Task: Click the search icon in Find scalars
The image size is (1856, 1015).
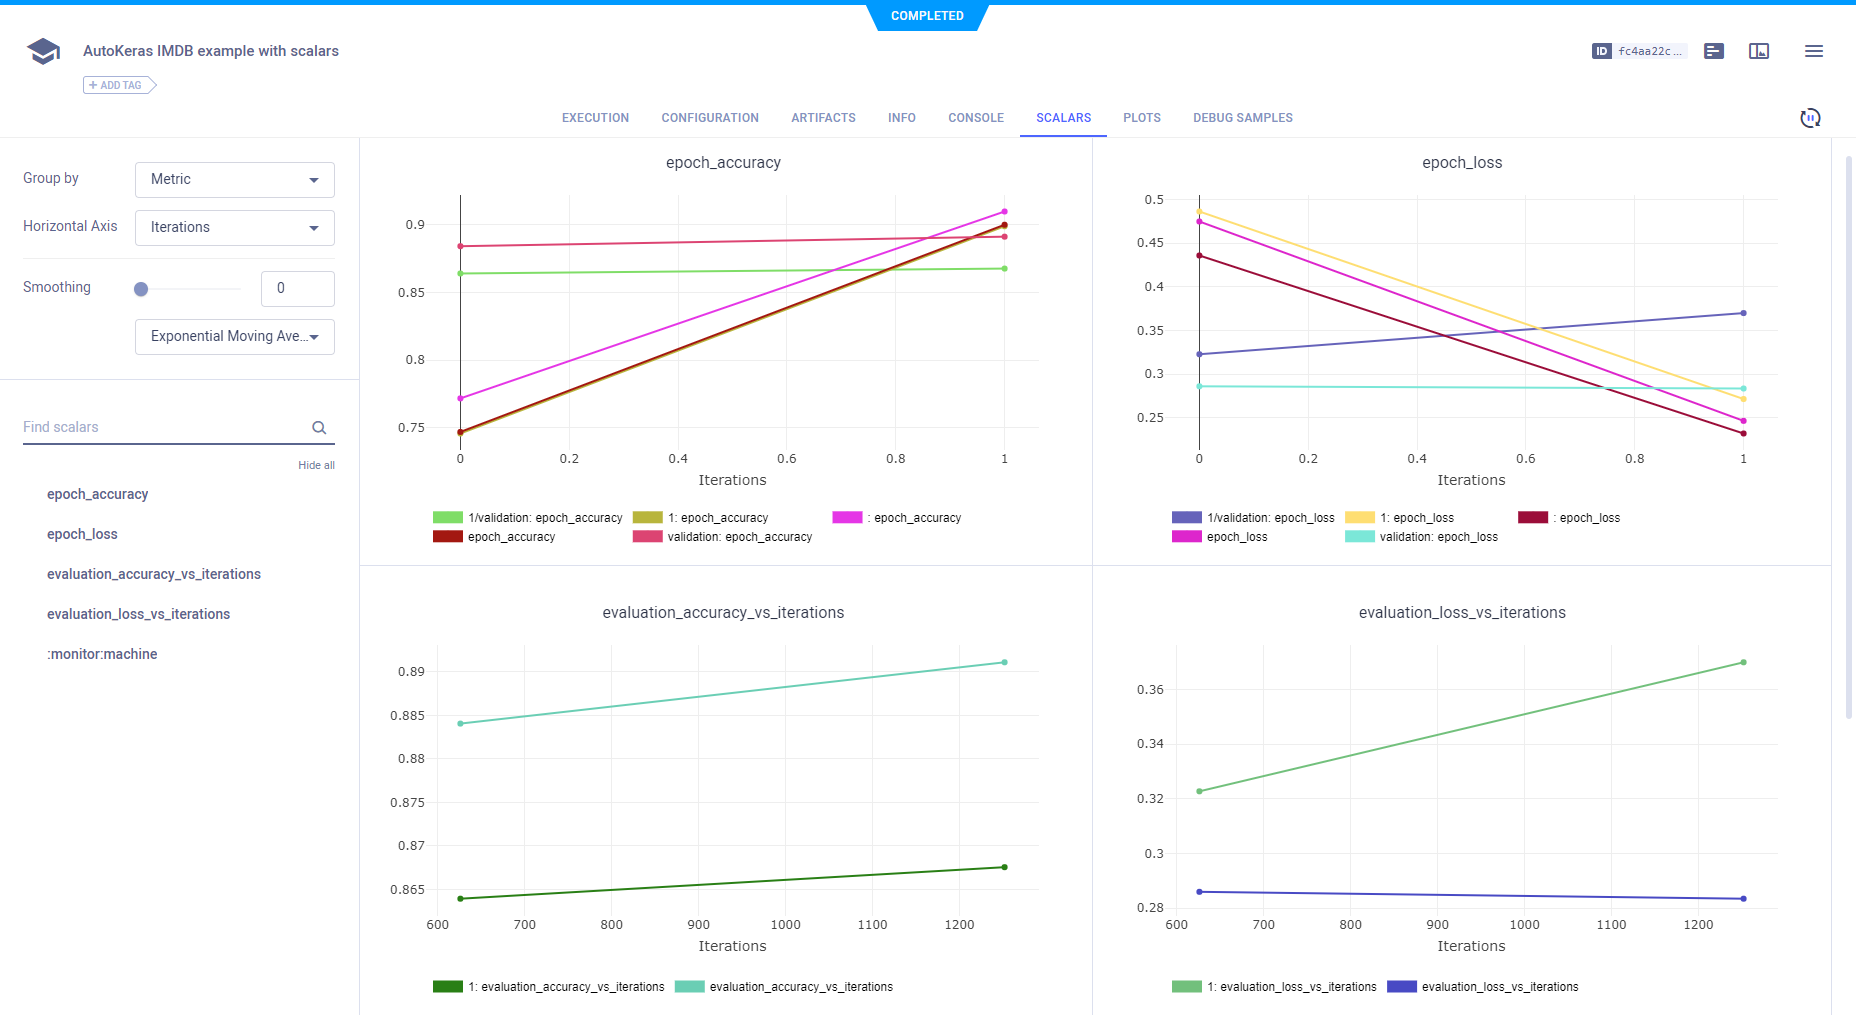Action: point(319,428)
